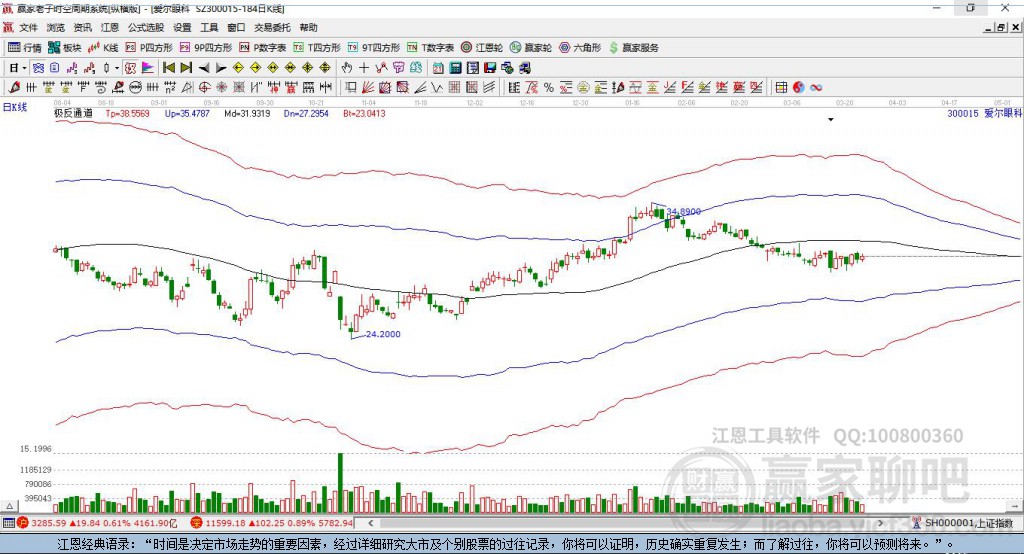
Task: Click first yellow diamond arrow icon
Action: point(238,68)
